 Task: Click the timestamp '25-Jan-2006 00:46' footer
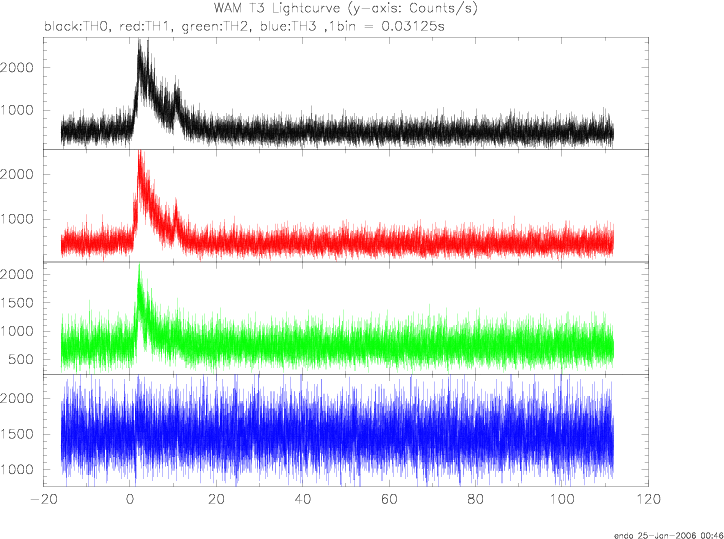click(x=681, y=535)
